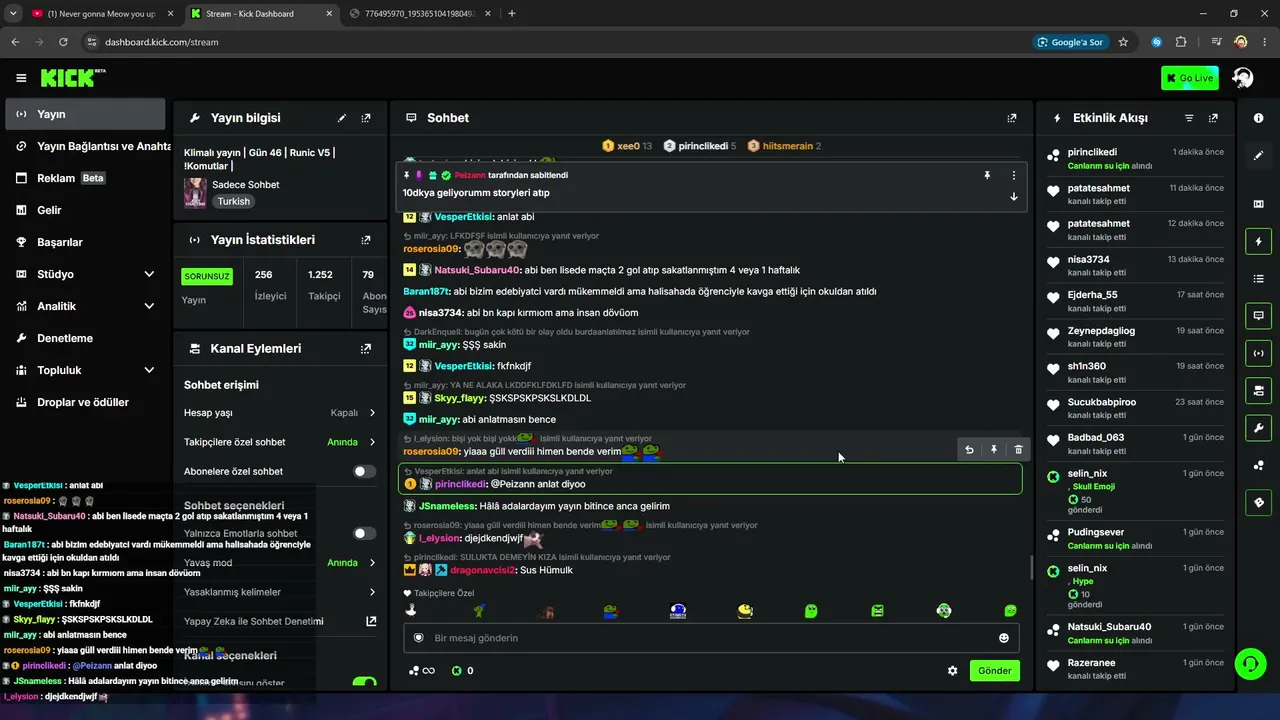Open Yayın Bağlantısı ve Anahtarı sidebar item
This screenshot has height=720, width=1280.
tap(86, 146)
